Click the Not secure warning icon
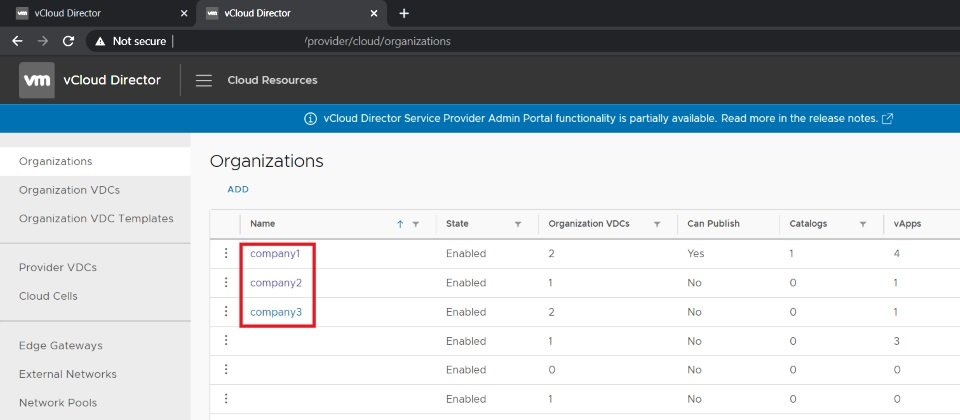This screenshot has width=960, height=420. pyautogui.click(x=100, y=41)
